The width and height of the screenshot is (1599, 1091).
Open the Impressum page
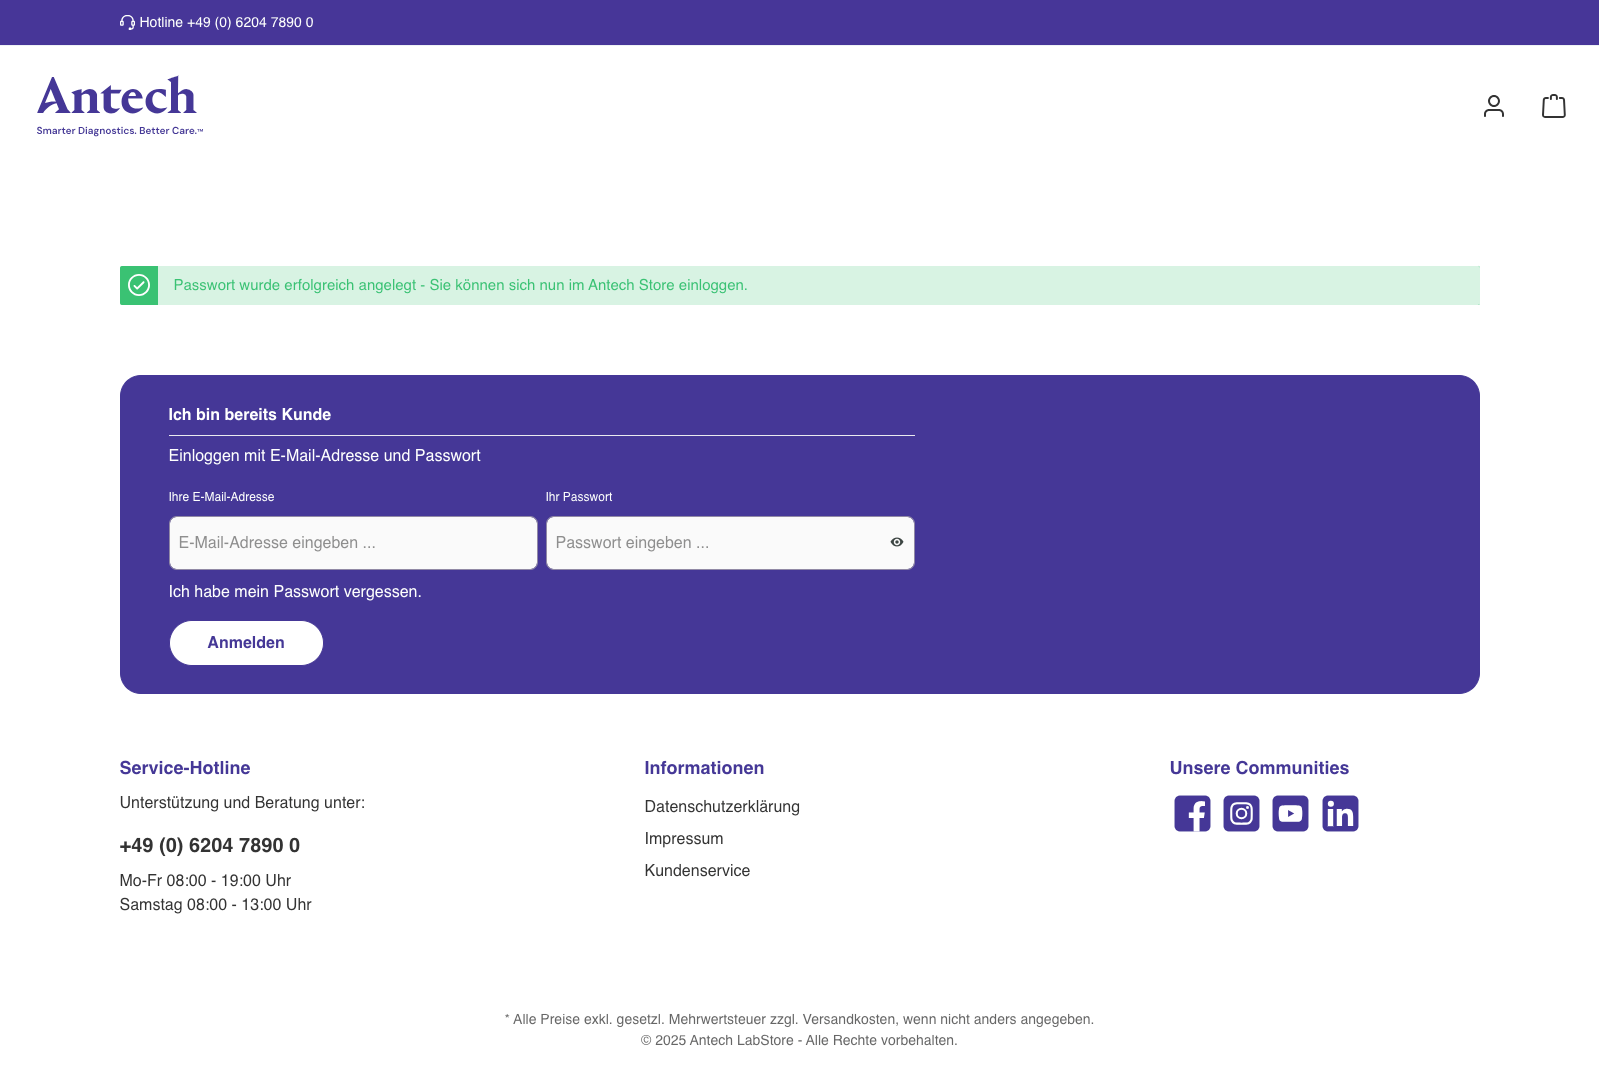[x=684, y=838]
